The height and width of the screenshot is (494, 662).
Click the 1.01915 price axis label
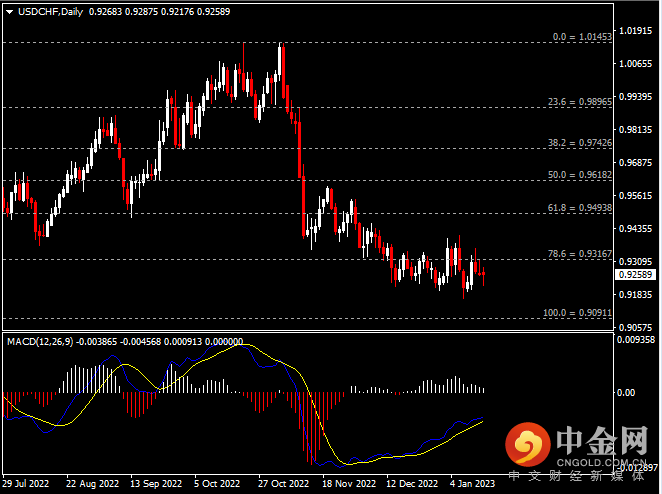coord(637,31)
